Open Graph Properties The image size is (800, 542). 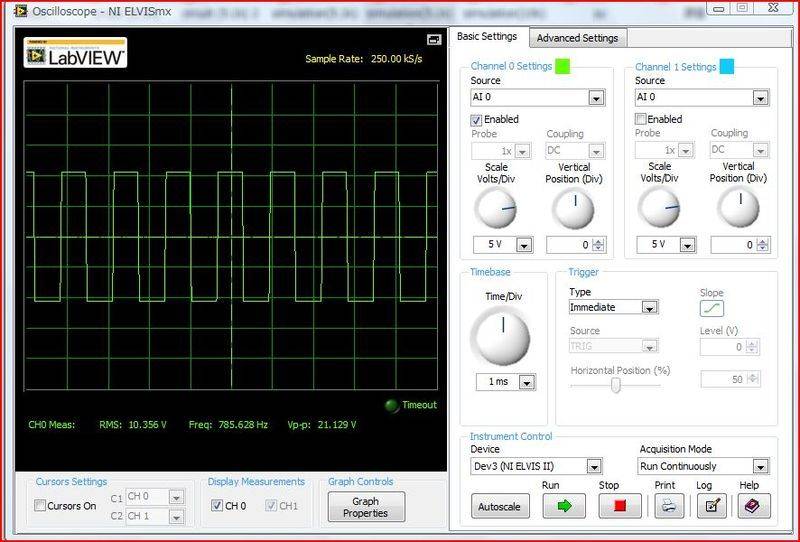(x=366, y=506)
